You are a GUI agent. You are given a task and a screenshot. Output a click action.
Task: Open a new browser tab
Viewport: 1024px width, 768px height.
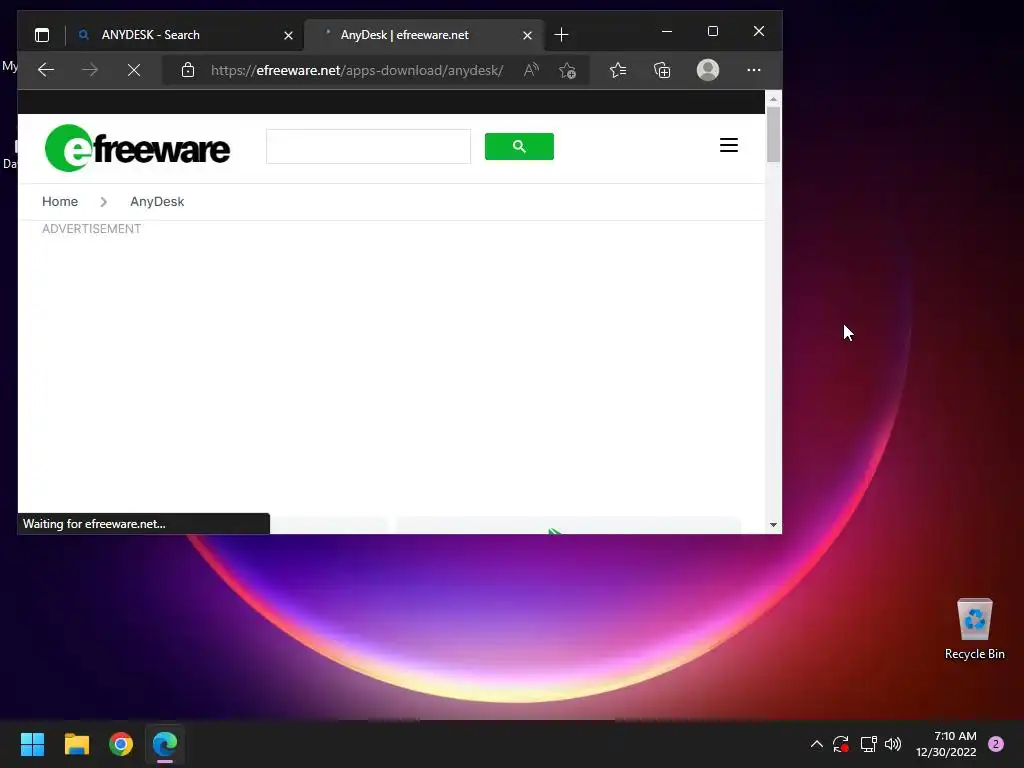tap(561, 35)
